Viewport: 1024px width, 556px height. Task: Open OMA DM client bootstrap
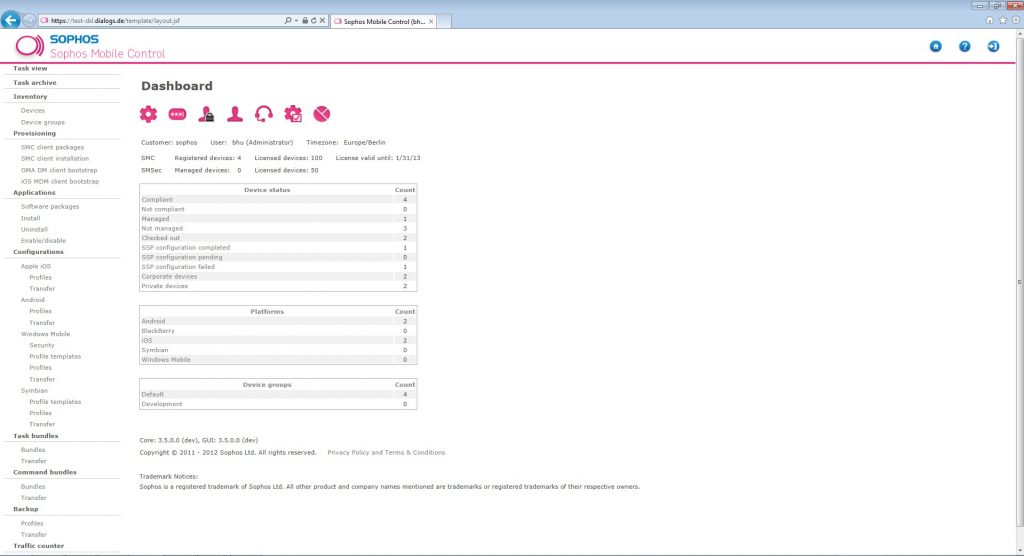[59, 170]
